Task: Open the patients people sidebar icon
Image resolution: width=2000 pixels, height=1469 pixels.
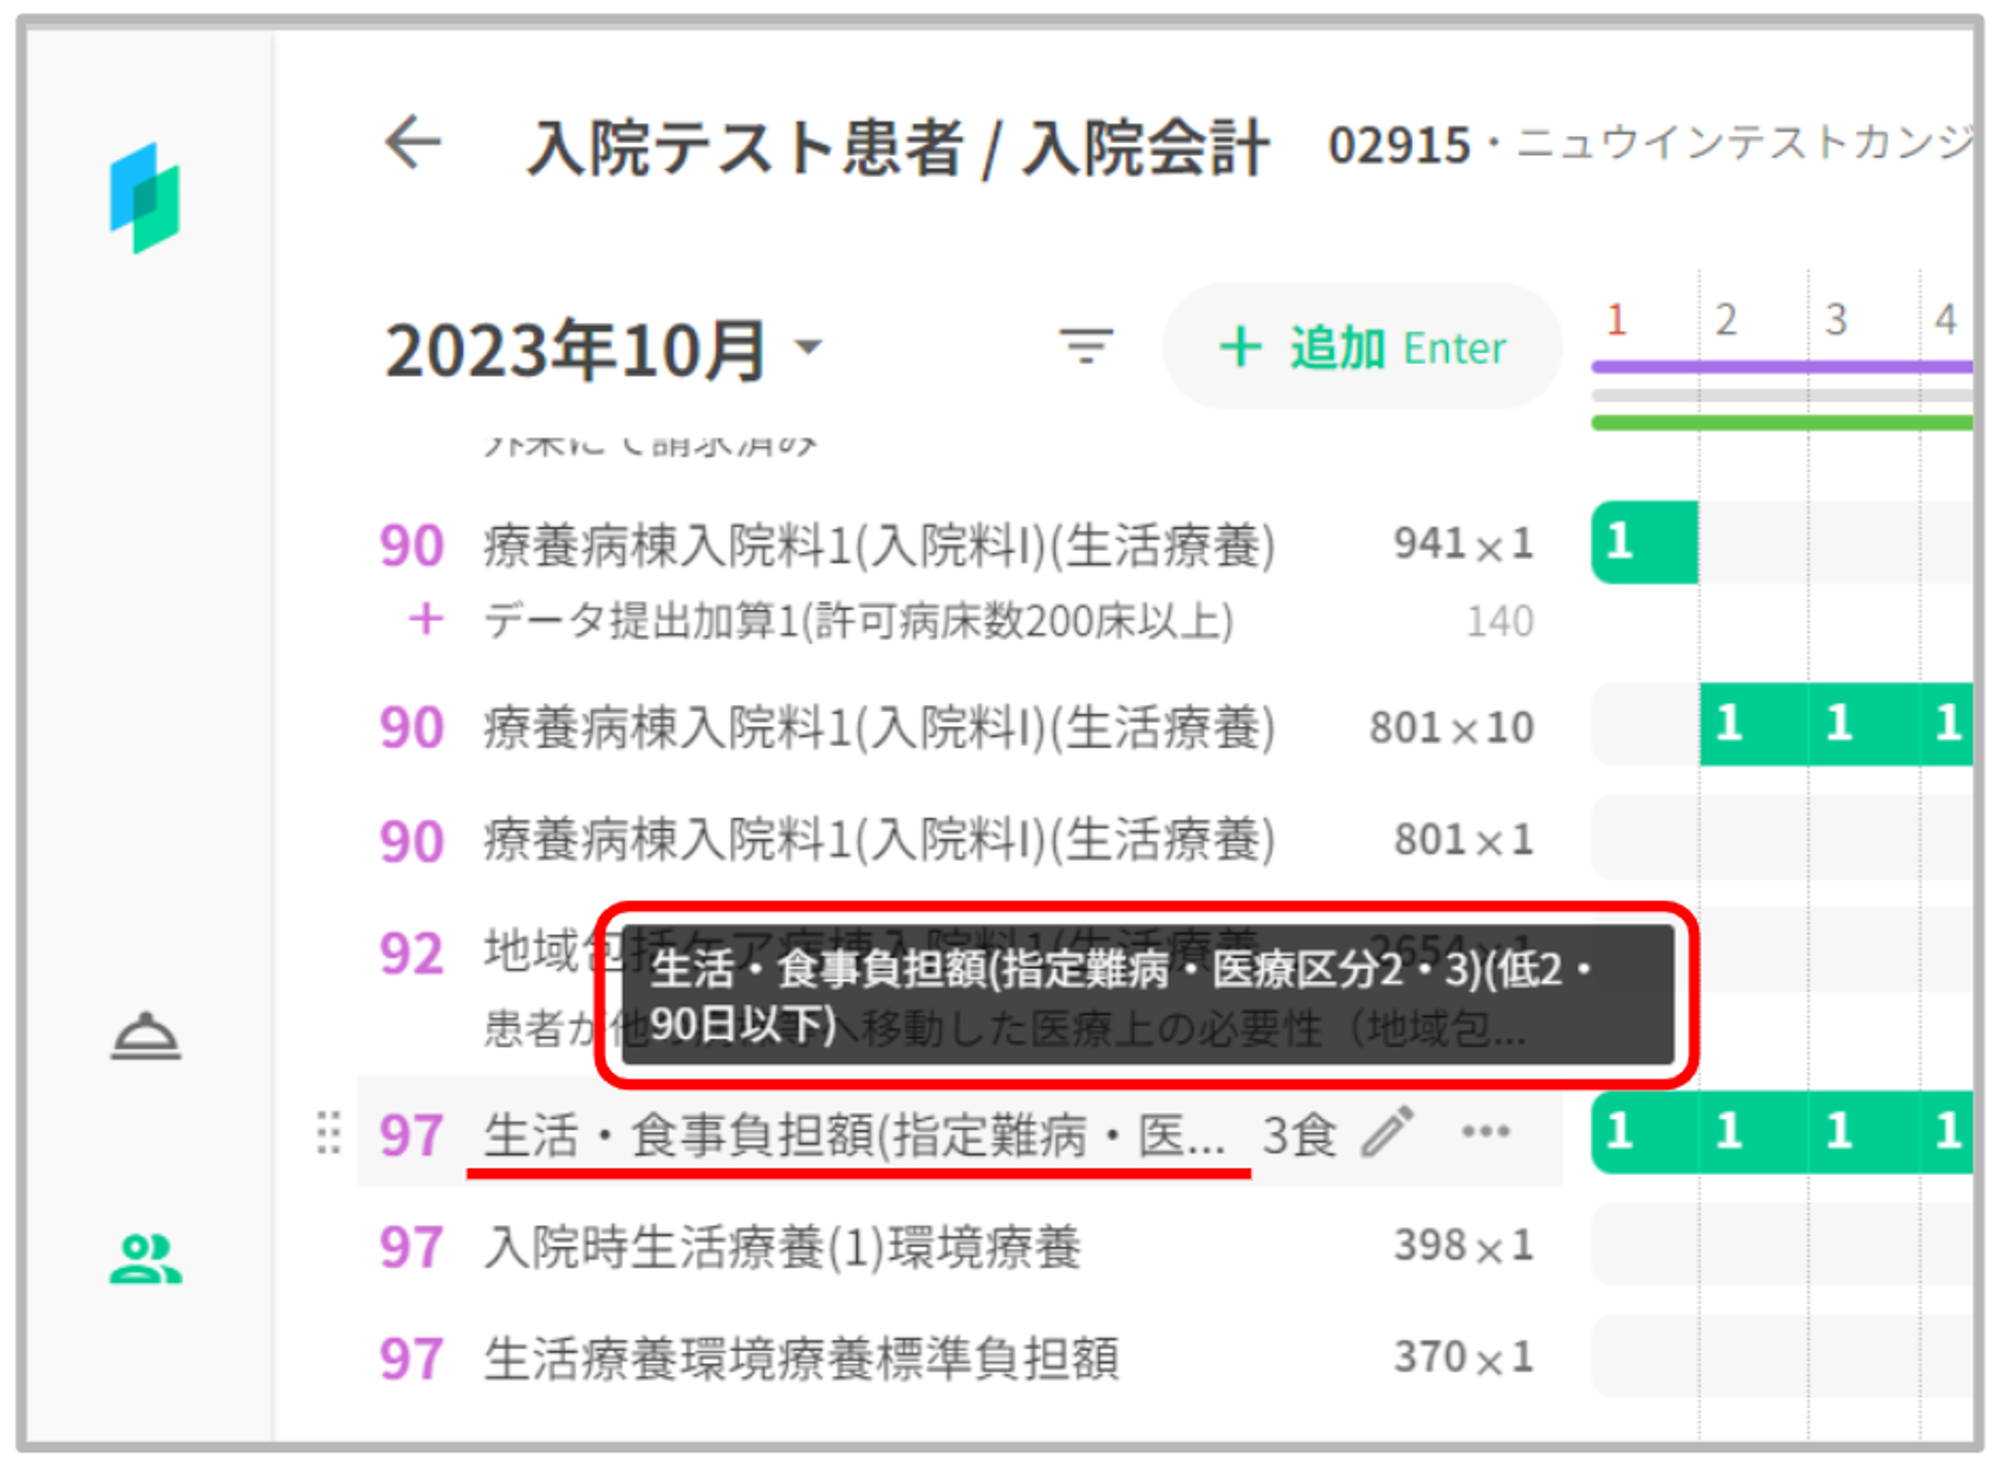Action: (146, 1257)
